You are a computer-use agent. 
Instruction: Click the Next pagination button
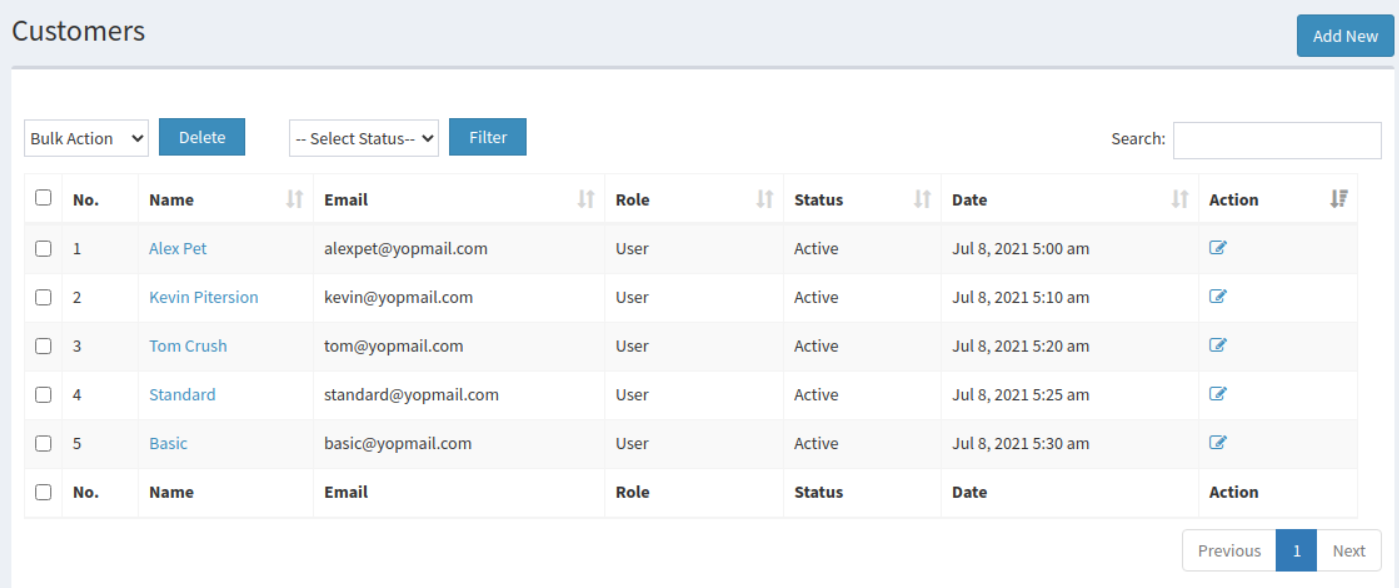(x=1348, y=551)
